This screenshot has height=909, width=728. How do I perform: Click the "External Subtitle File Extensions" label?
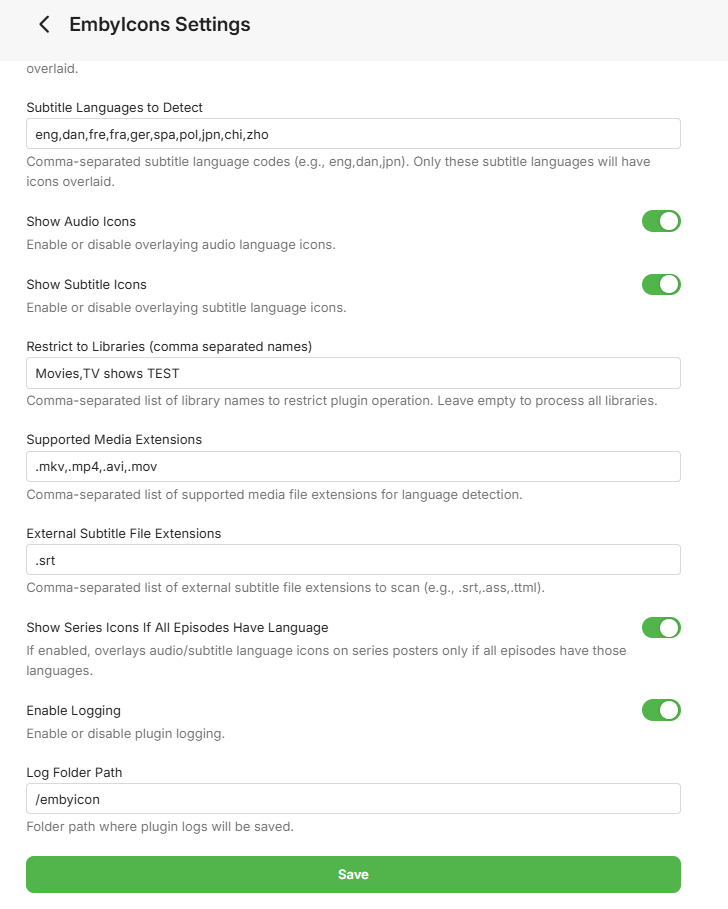pyautogui.click(x=123, y=533)
